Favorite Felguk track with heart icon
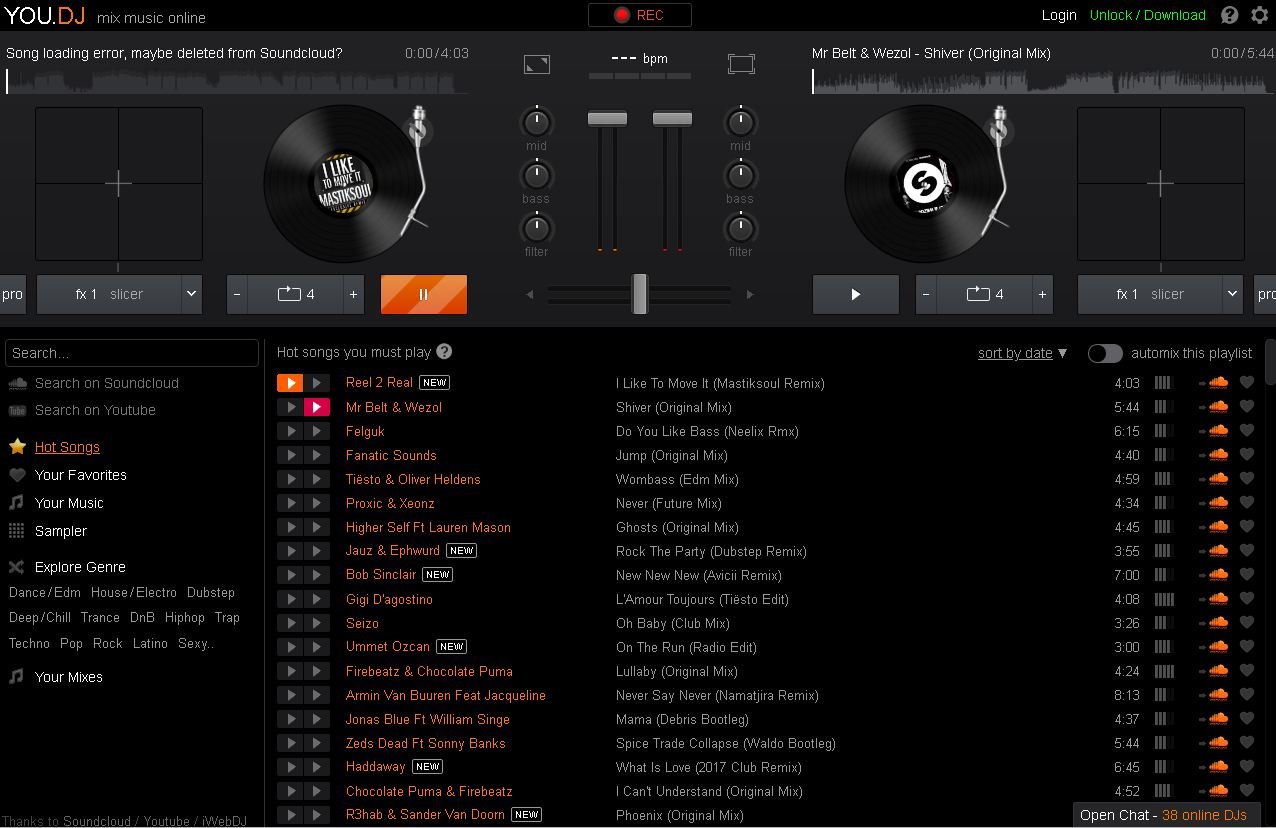The width and height of the screenshot is (1276, 828). (x=1246, y=430)
